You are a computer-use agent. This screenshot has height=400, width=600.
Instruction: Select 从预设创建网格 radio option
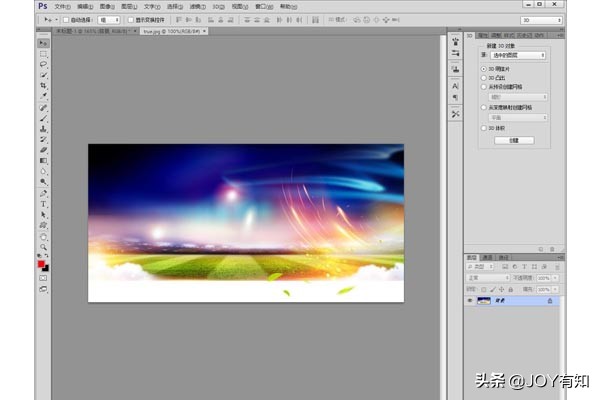[x=484, y=87]
